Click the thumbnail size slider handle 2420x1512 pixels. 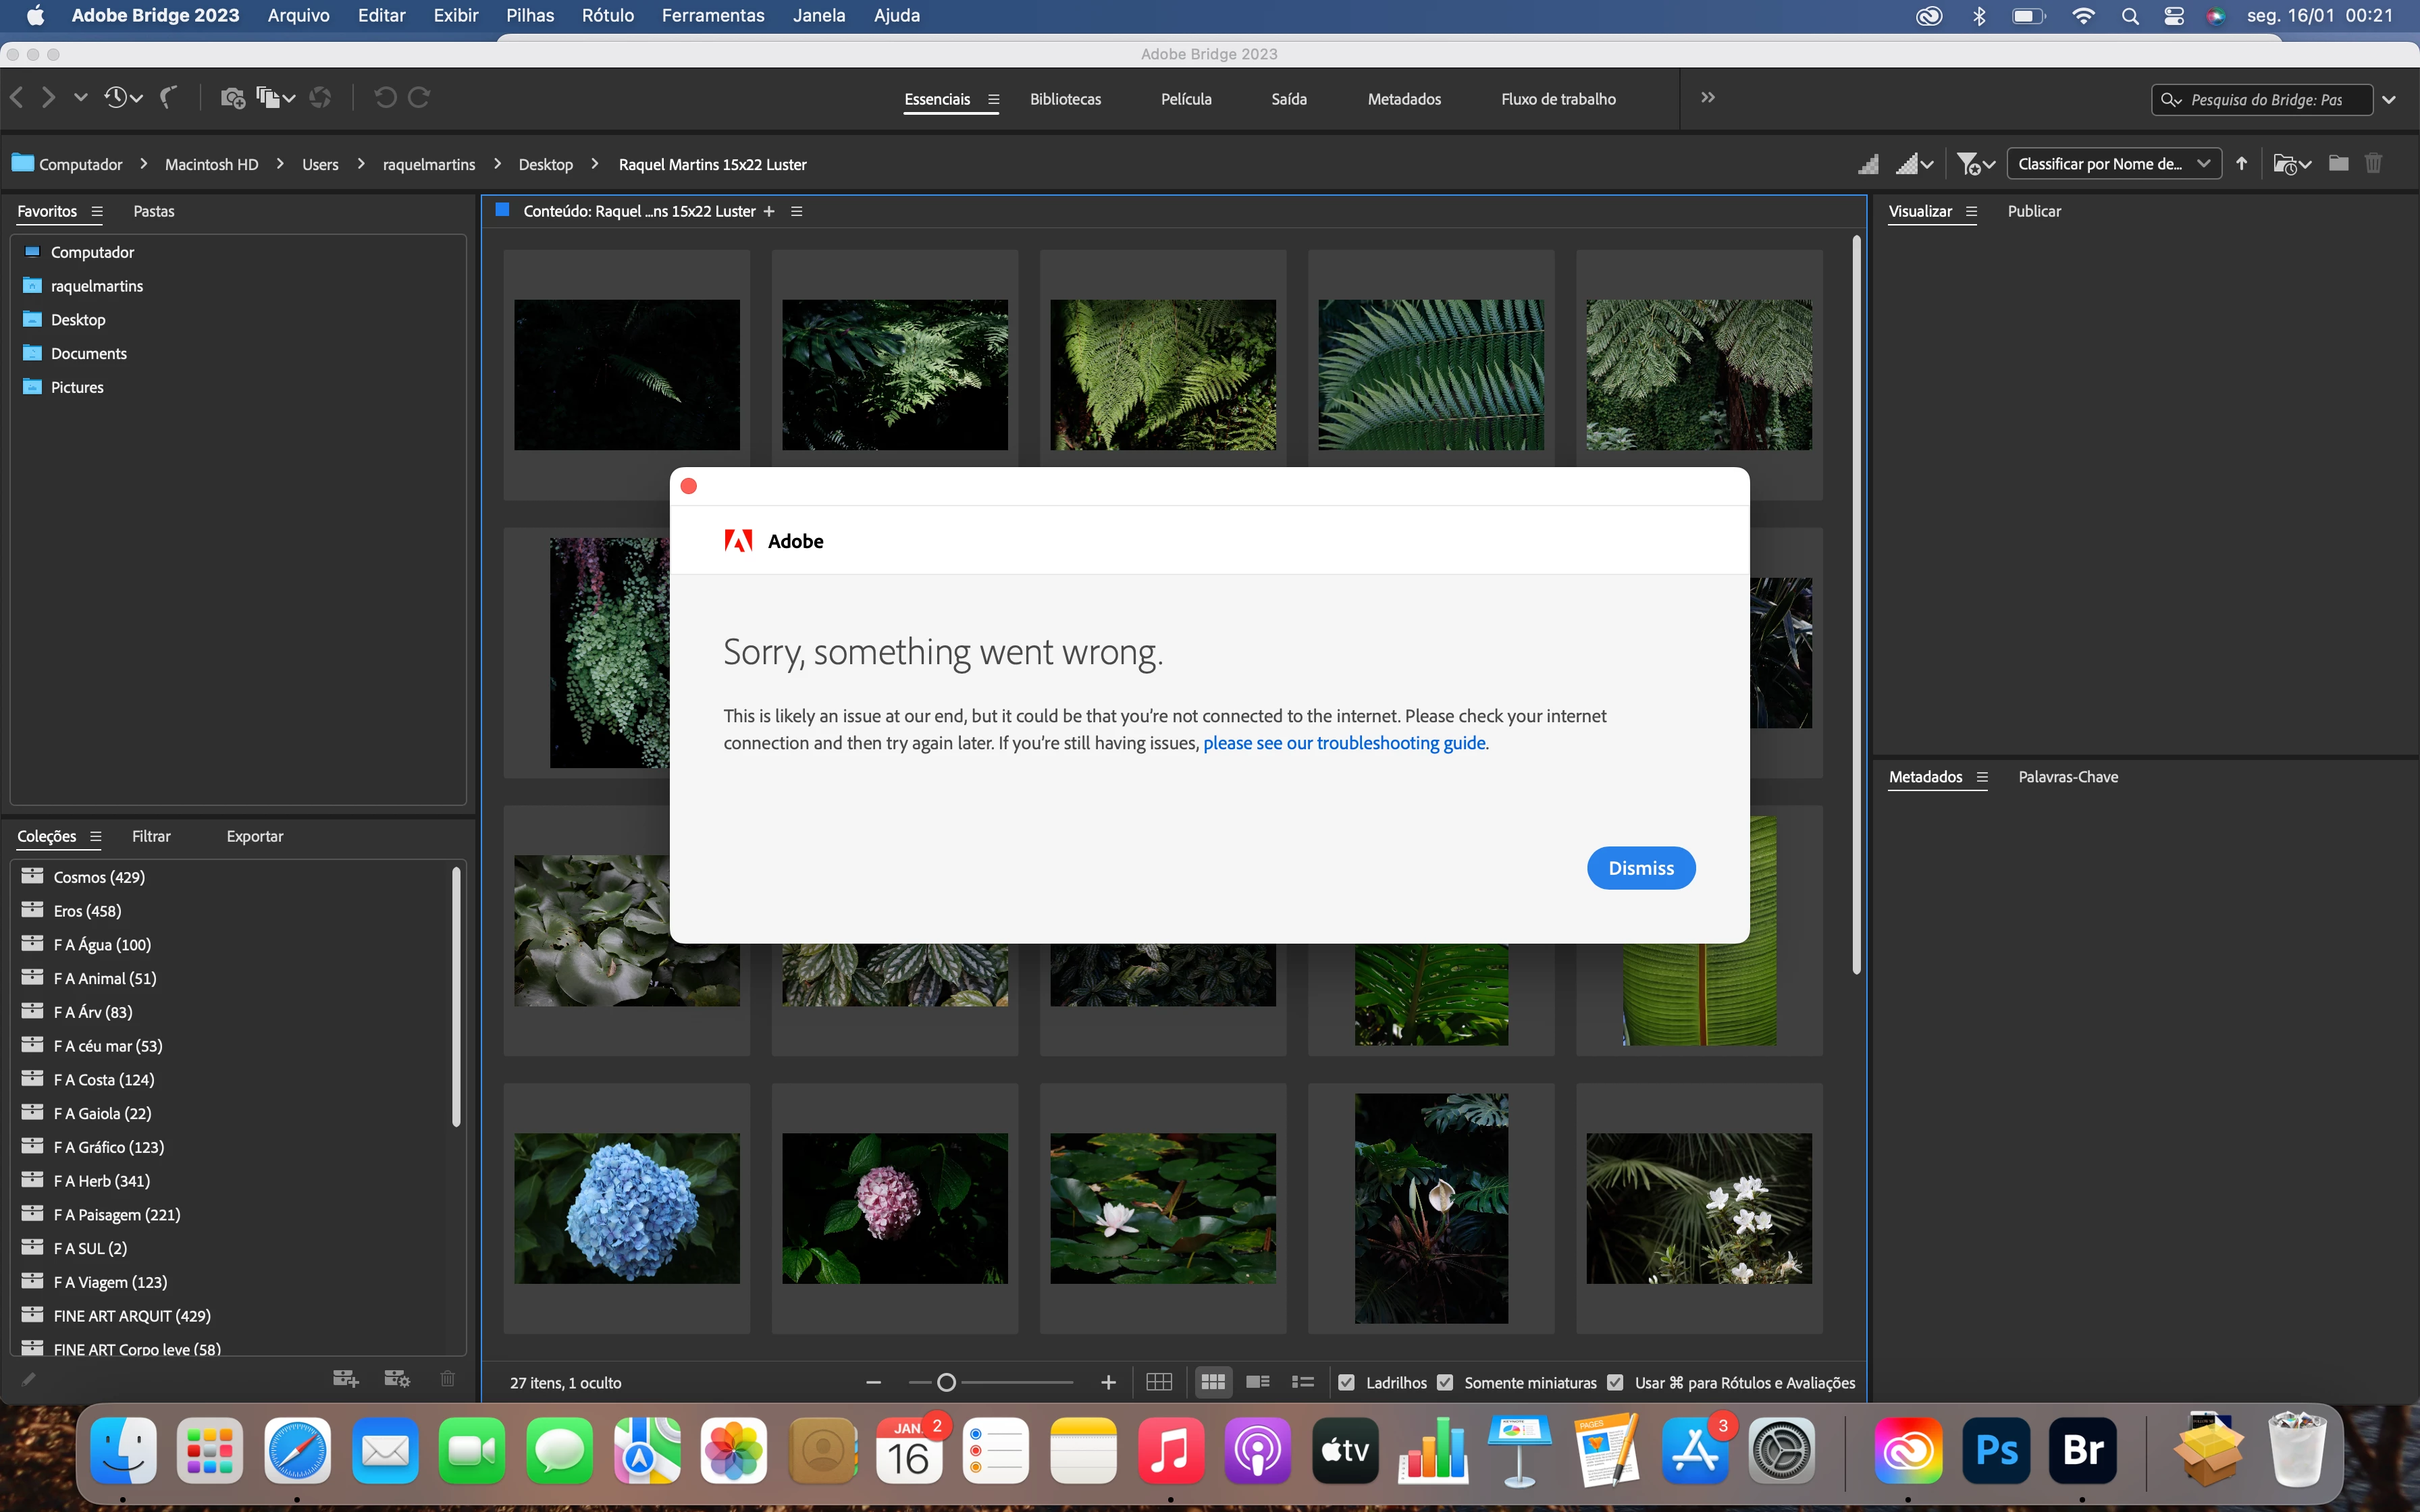click(946, 1382)
